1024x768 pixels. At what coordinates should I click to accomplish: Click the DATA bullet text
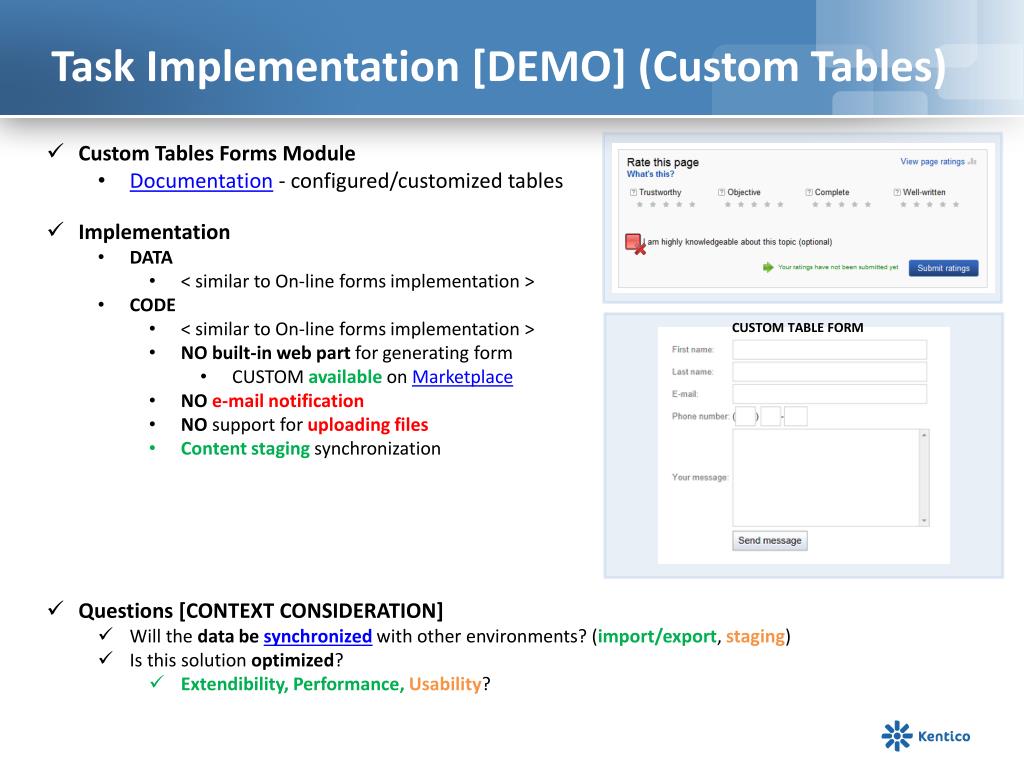tap(151, 257)
